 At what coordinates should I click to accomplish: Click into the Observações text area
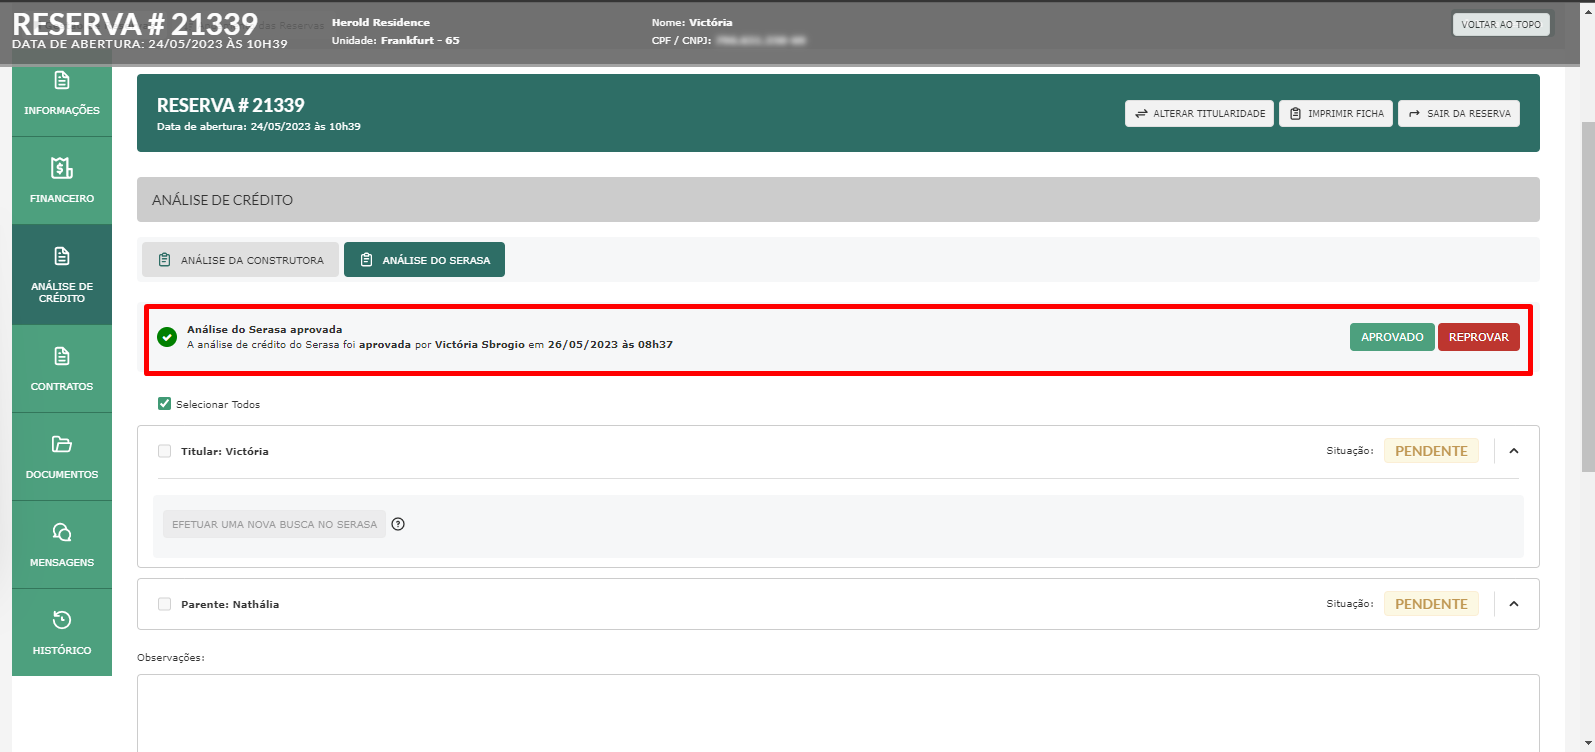coord(838,713)
